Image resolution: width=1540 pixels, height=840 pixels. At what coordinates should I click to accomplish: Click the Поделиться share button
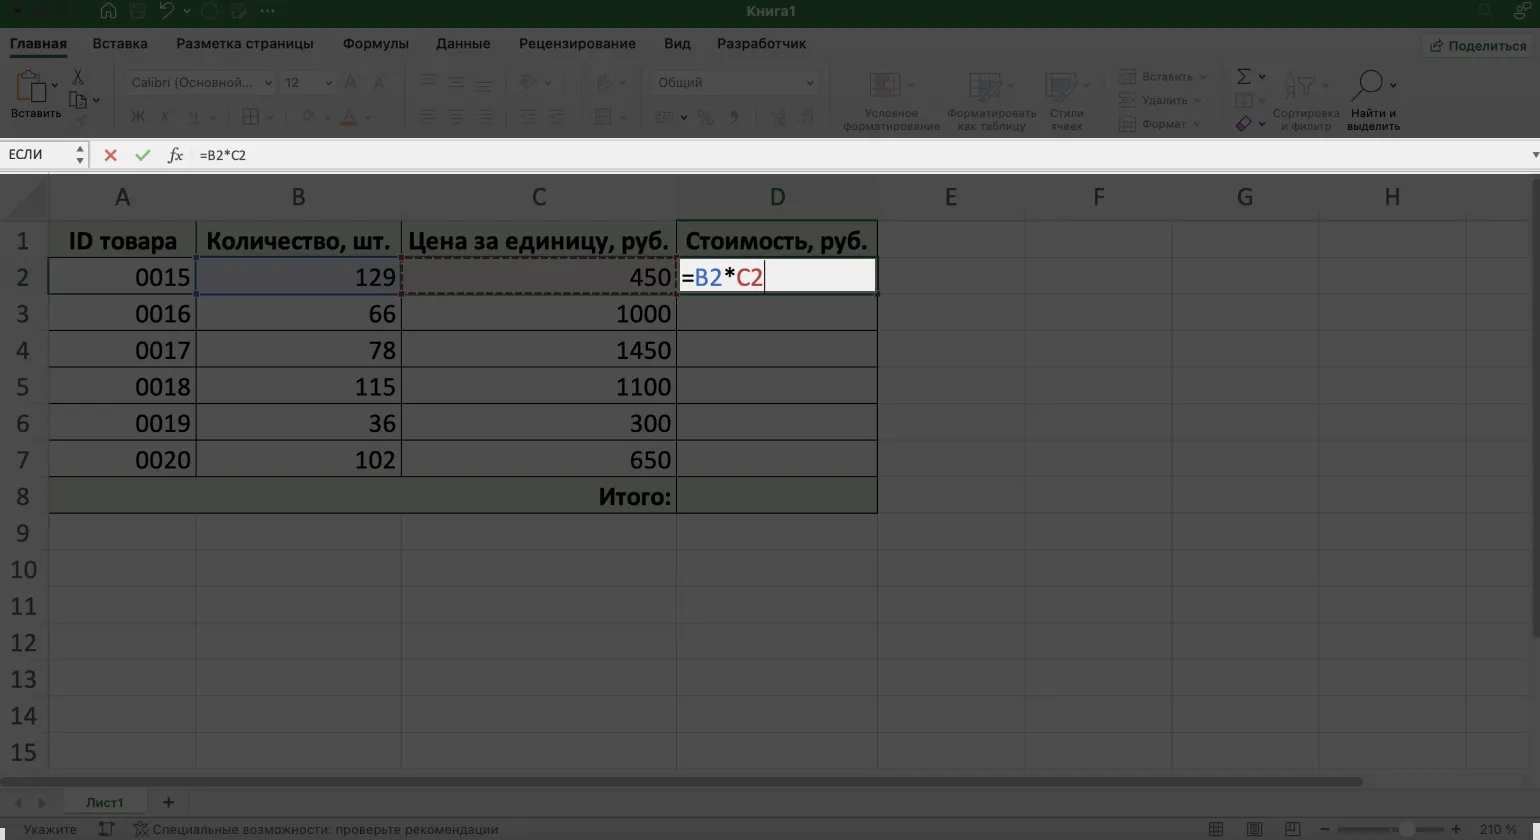pyautogui.click(x=1477, y=45)
